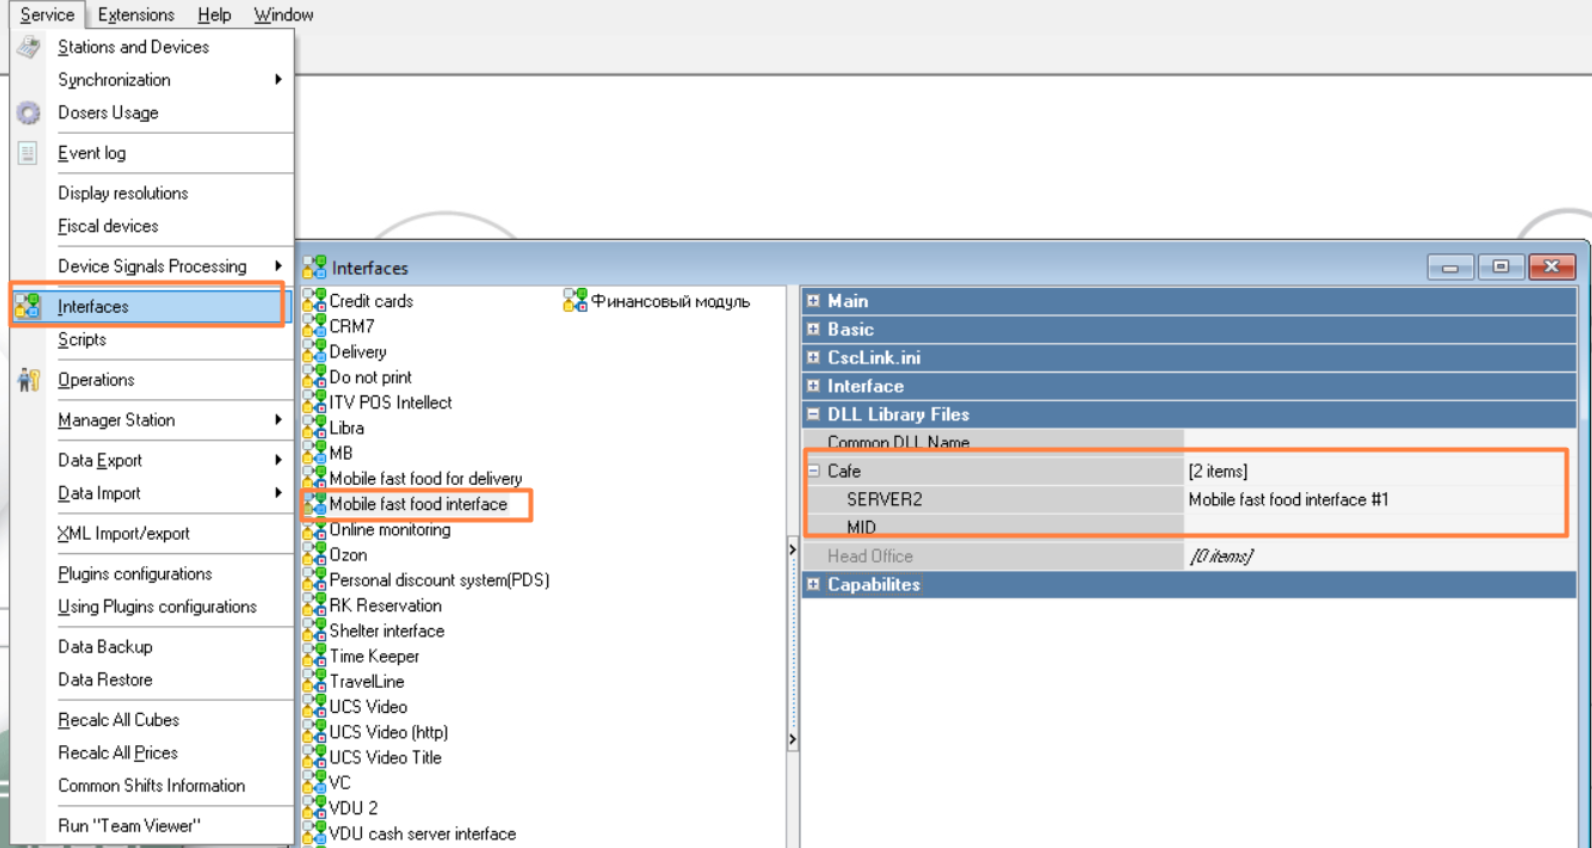This screenshot has width=1592, height=848.
Task: Select Mobile fast food interface item
Action: pyautogui.click(x=418, y=504)
